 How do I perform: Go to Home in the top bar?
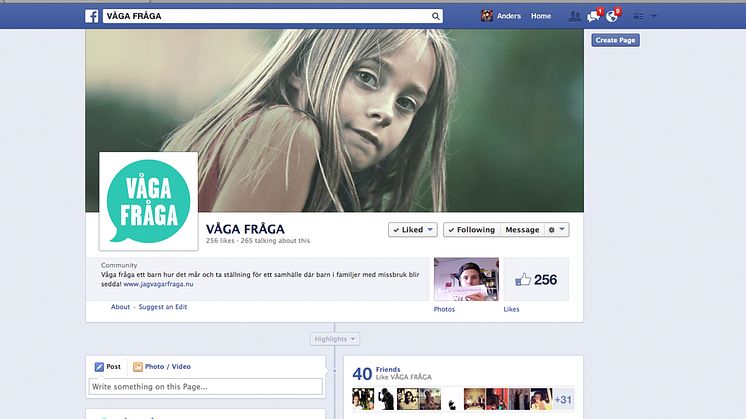[540, 16]
